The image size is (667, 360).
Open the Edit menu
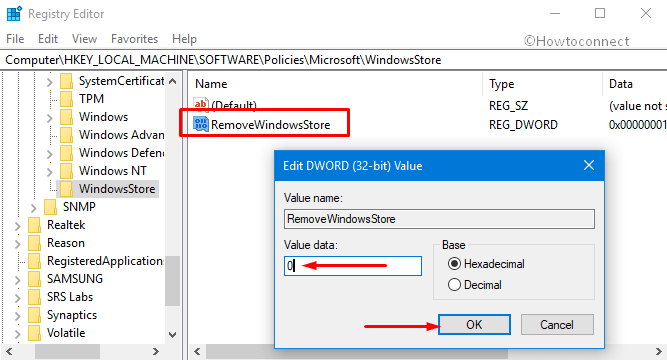(48, 39)
